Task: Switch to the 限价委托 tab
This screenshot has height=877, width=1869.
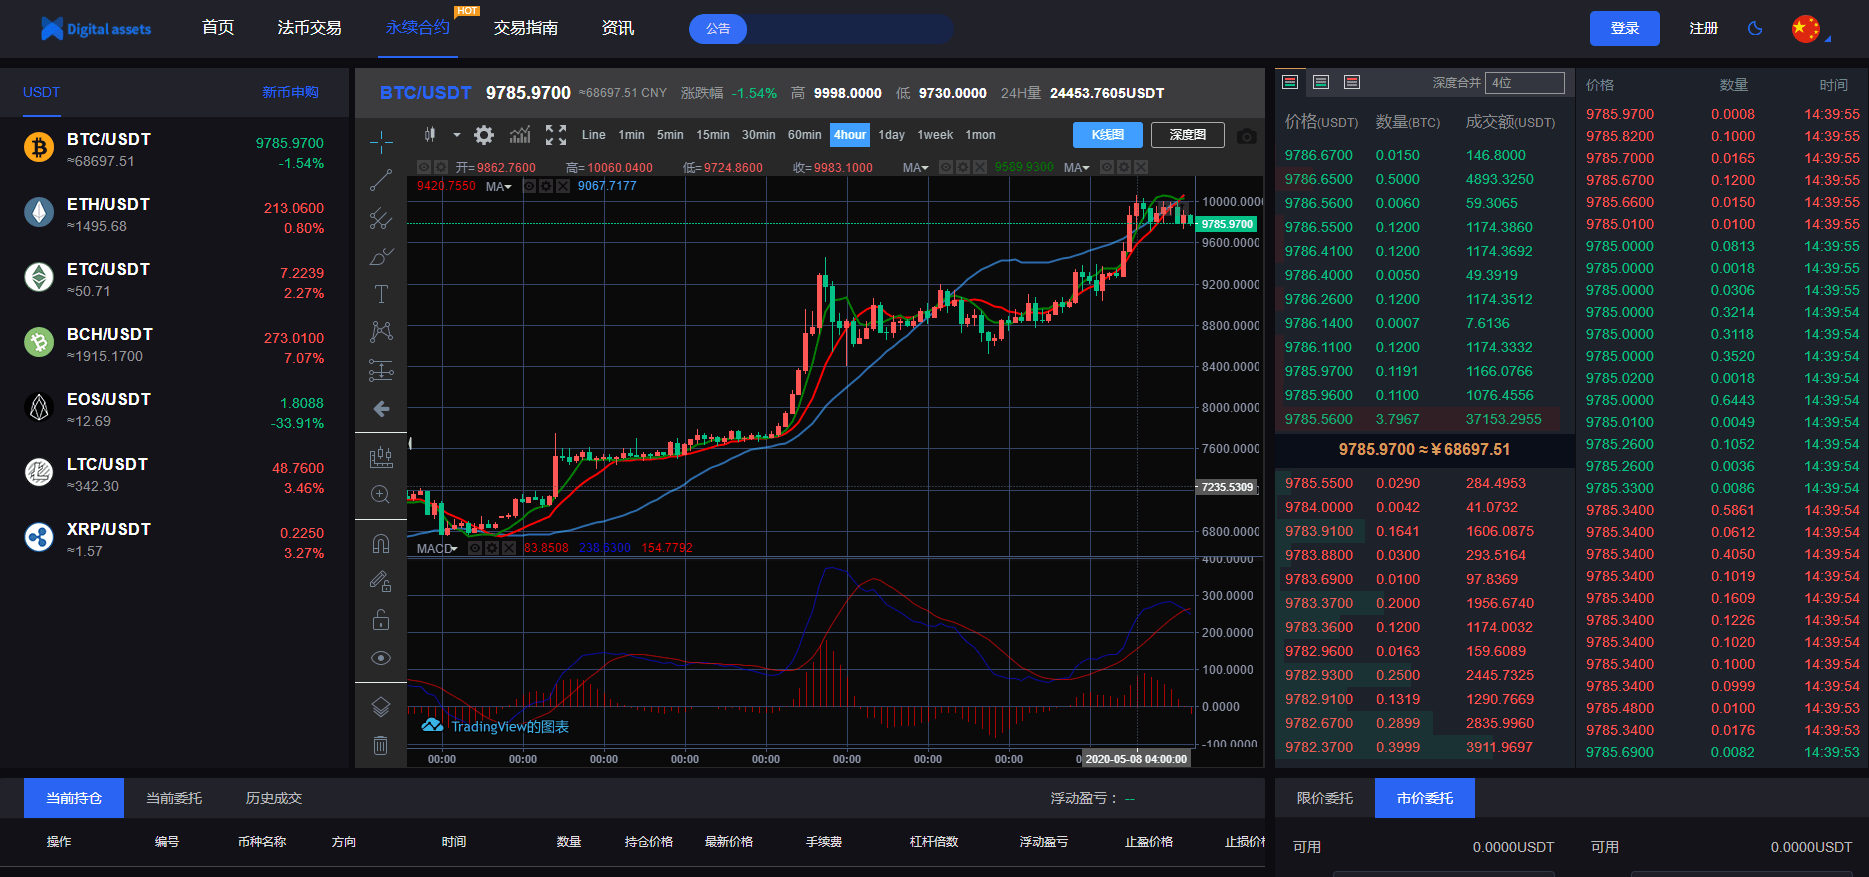Action: click(1325, 798)
